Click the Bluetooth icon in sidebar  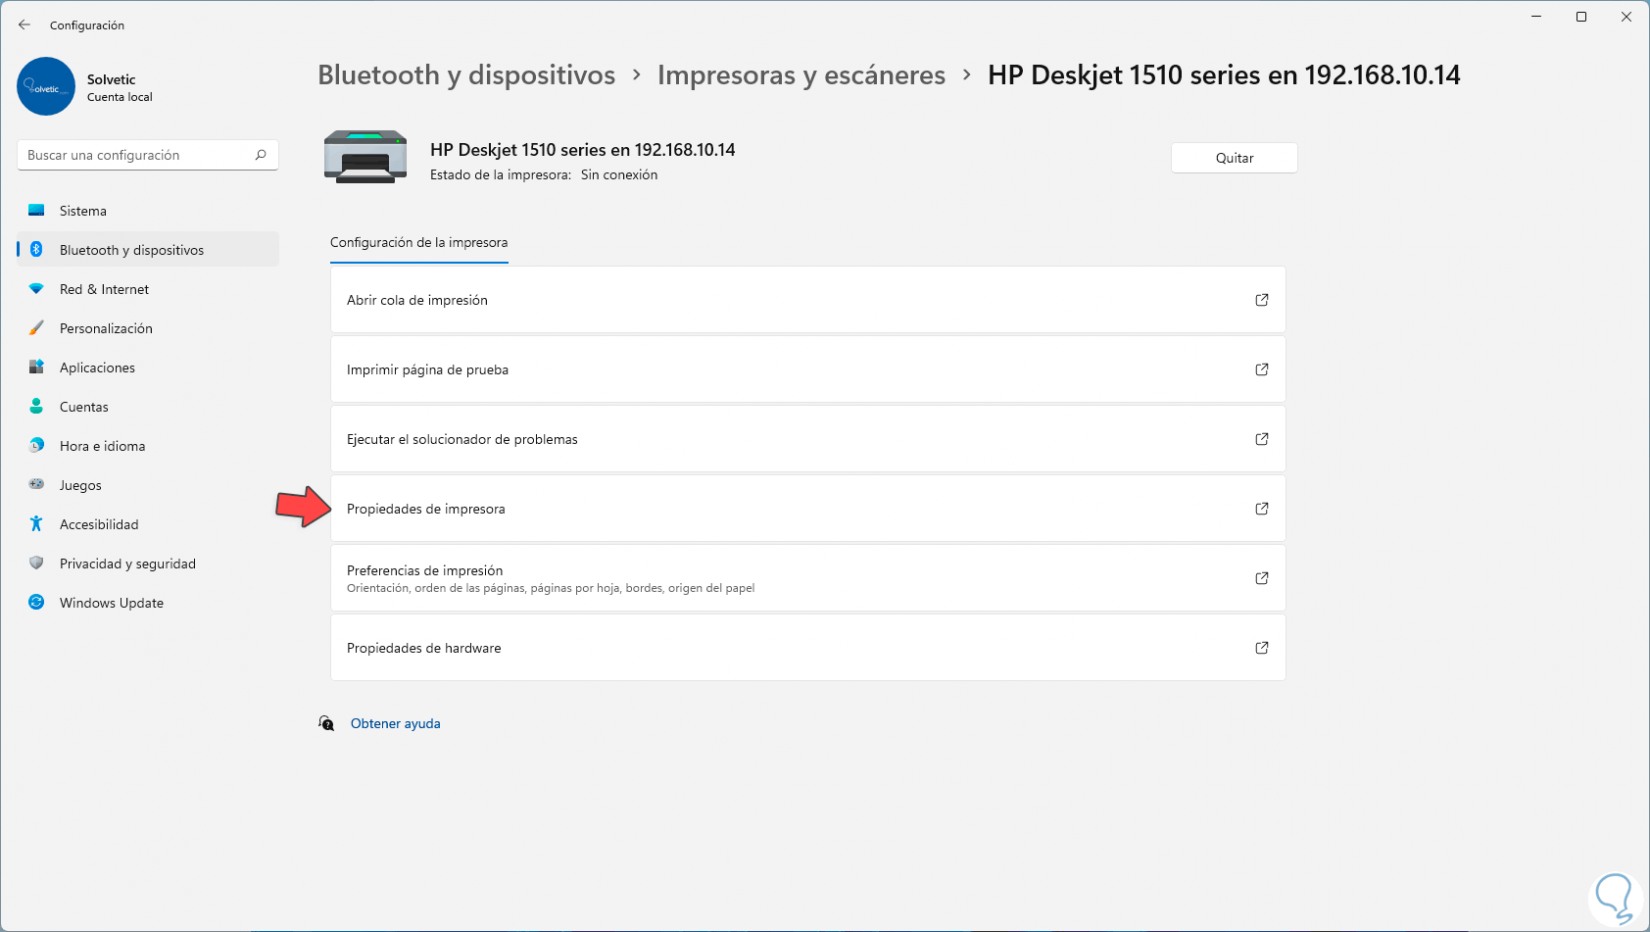pos(37,250)
